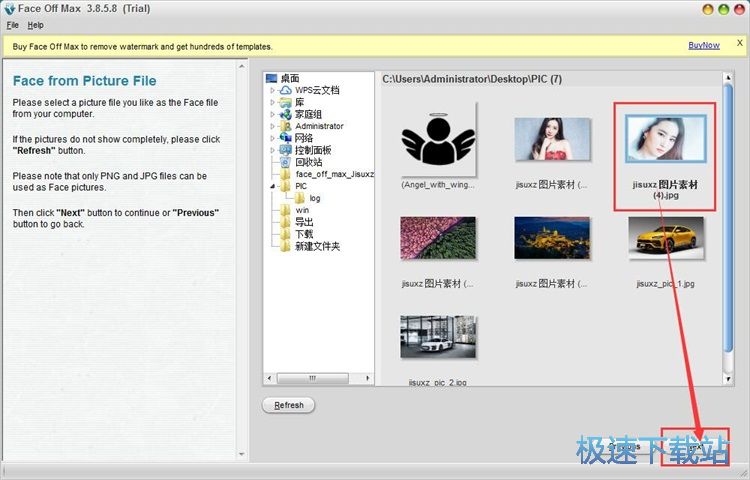Select the log folder label
The height and width of the screenshot is (480, 750).
(315, 198)
